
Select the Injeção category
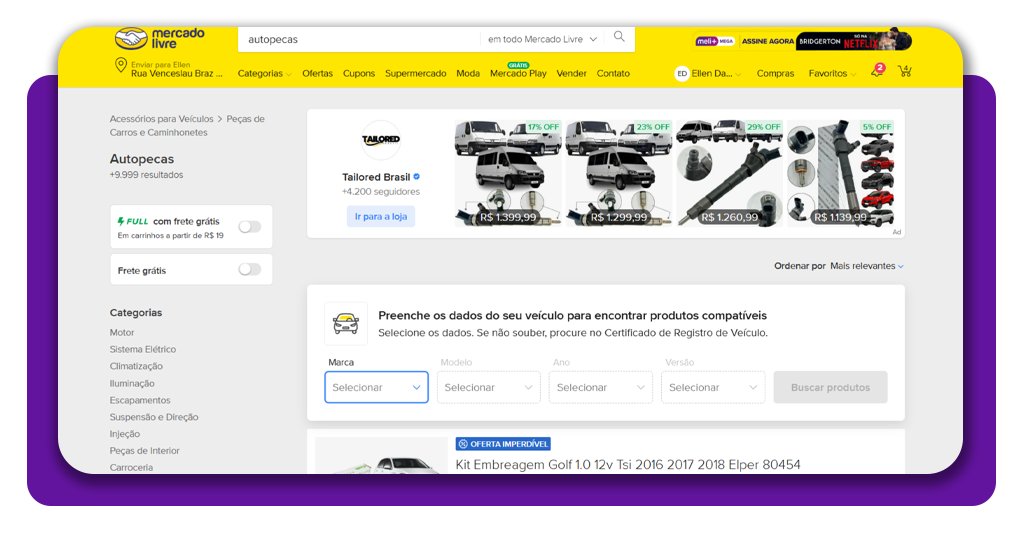click(x=125, y=434)
